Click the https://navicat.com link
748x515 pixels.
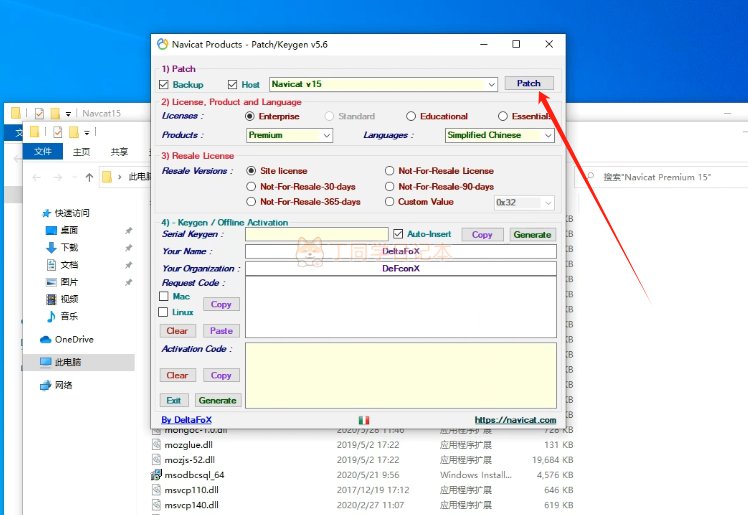tap(514, 420)
